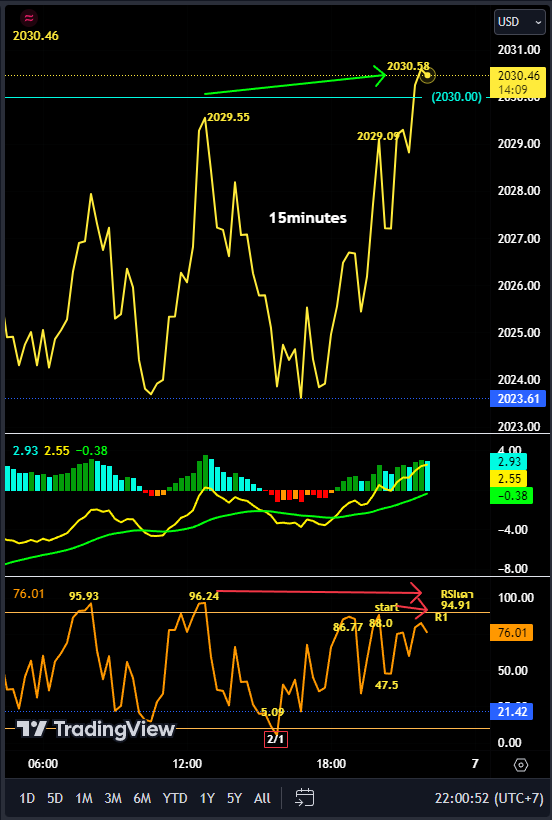Click the 15minutes text annotation

(307, 218)
